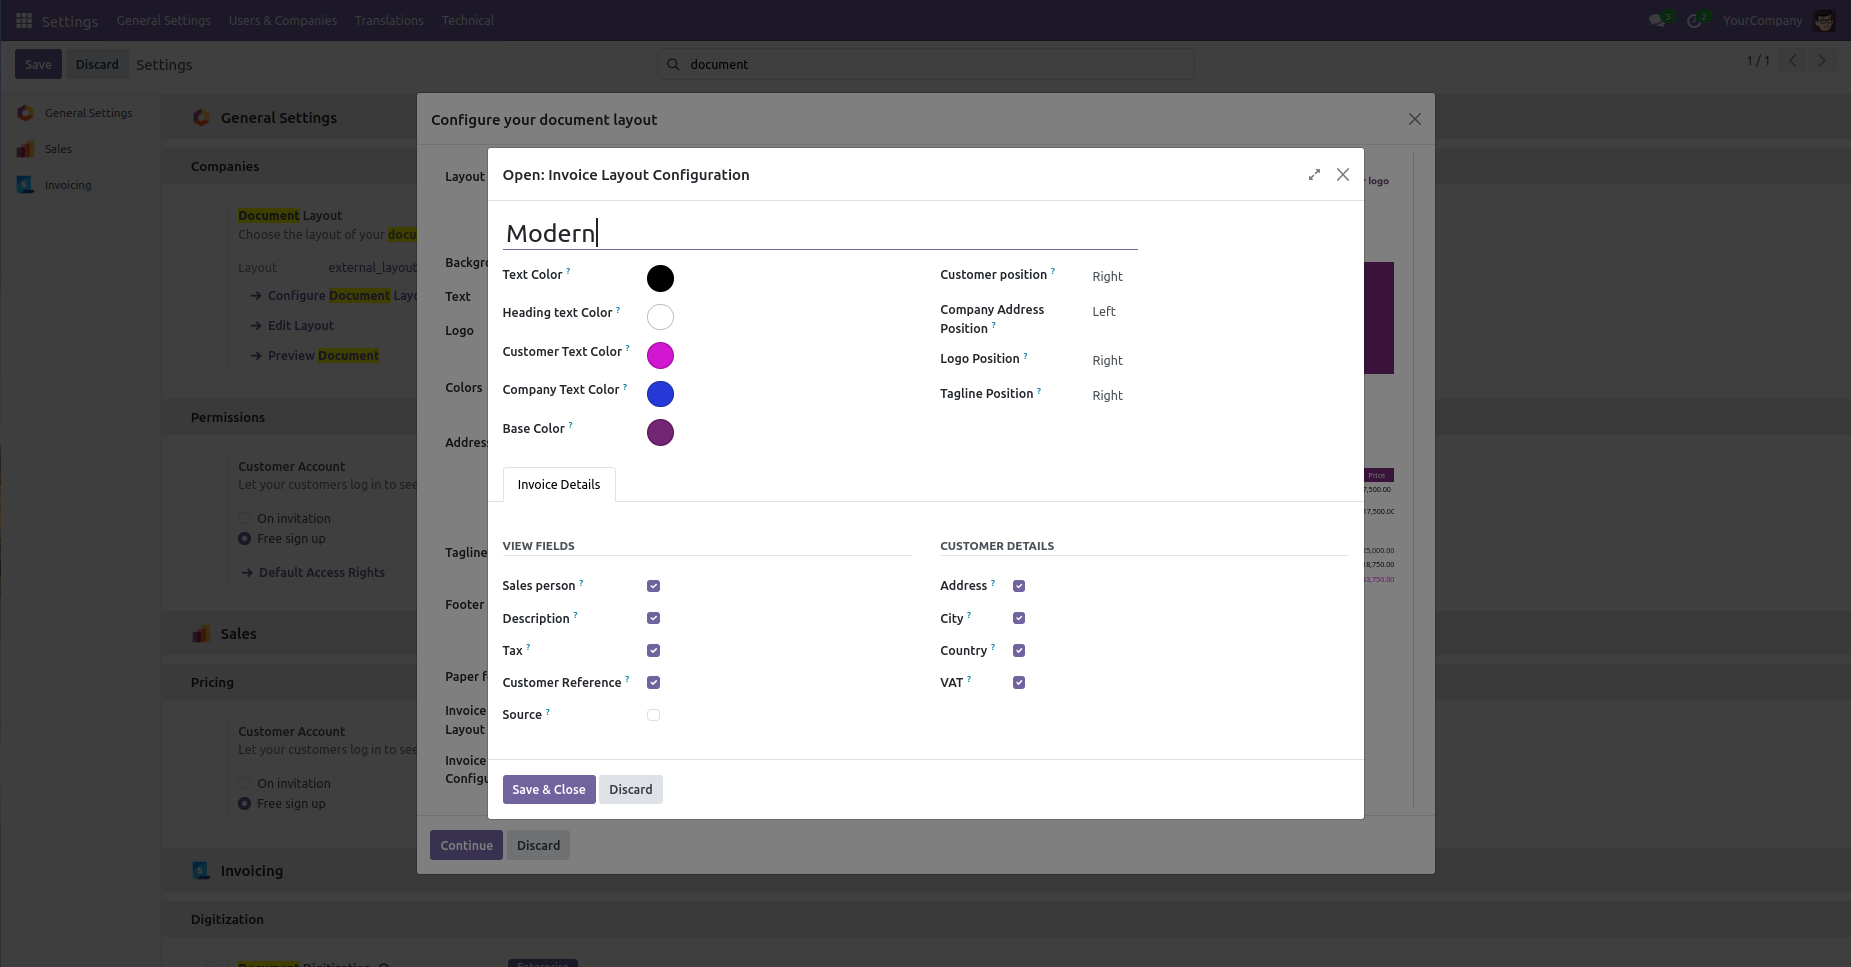Go to next record arrow

tap(1822, 61)
